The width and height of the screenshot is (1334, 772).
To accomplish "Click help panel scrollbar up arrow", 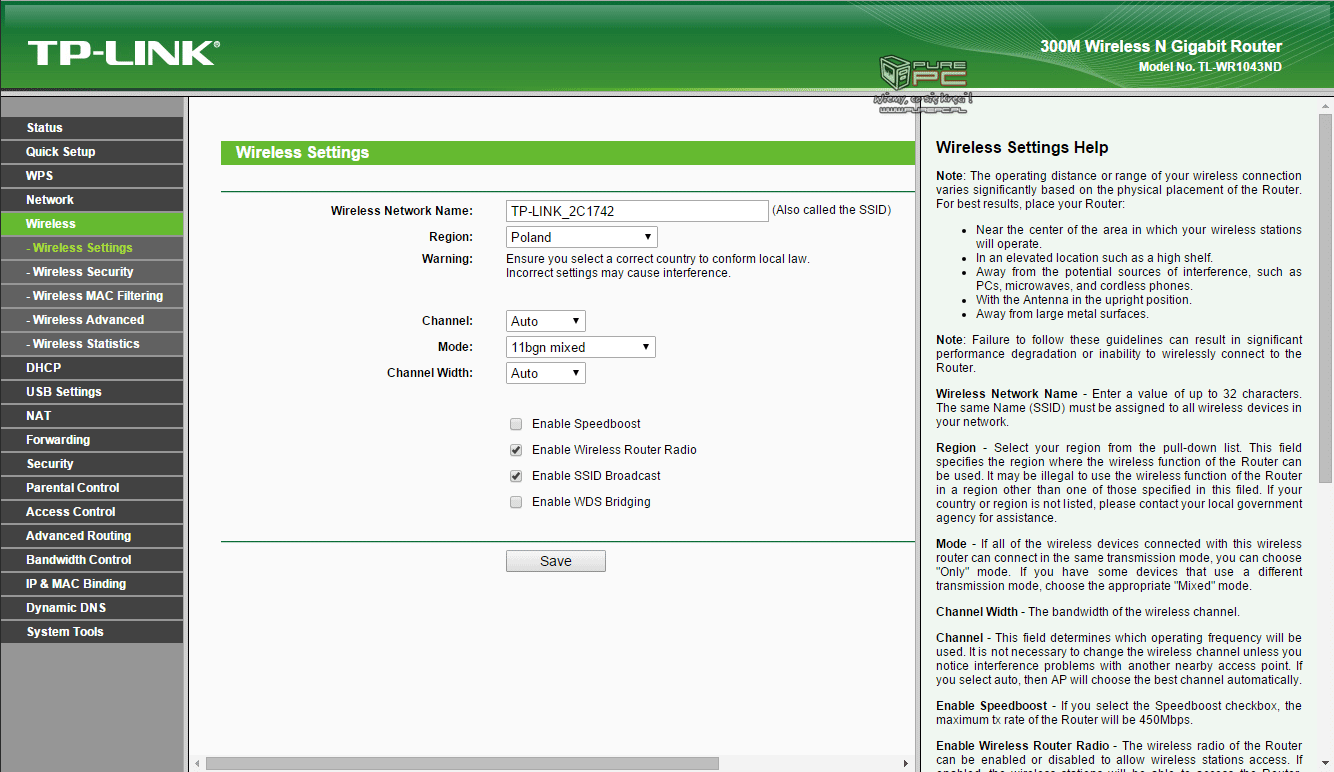I will point(1324,105).
